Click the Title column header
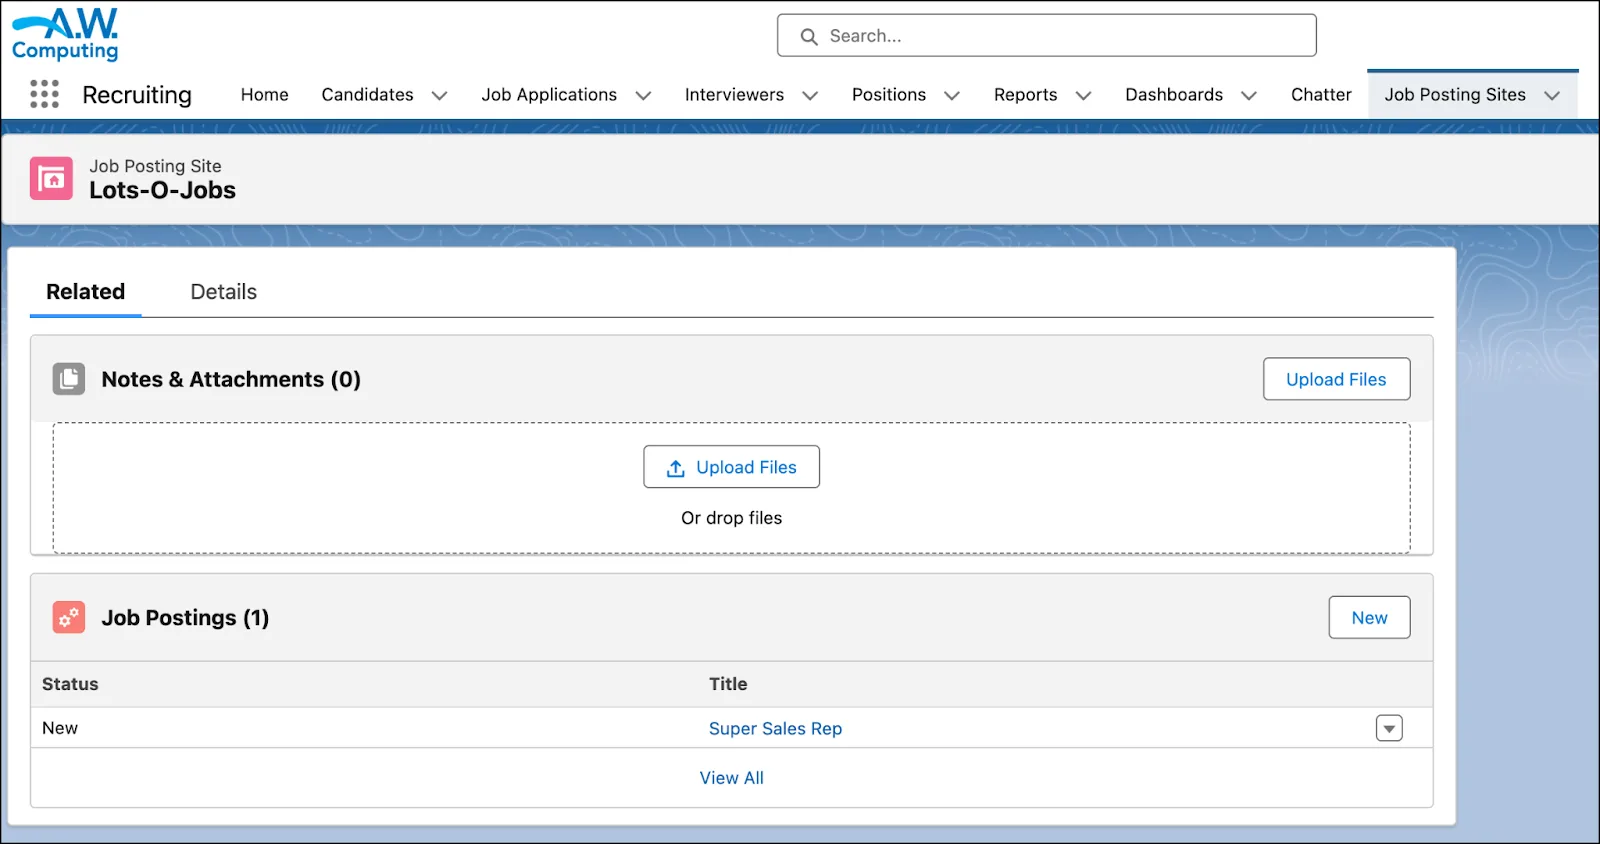The width and height of the screenshot is (1600, 844). tap(728, 684)
